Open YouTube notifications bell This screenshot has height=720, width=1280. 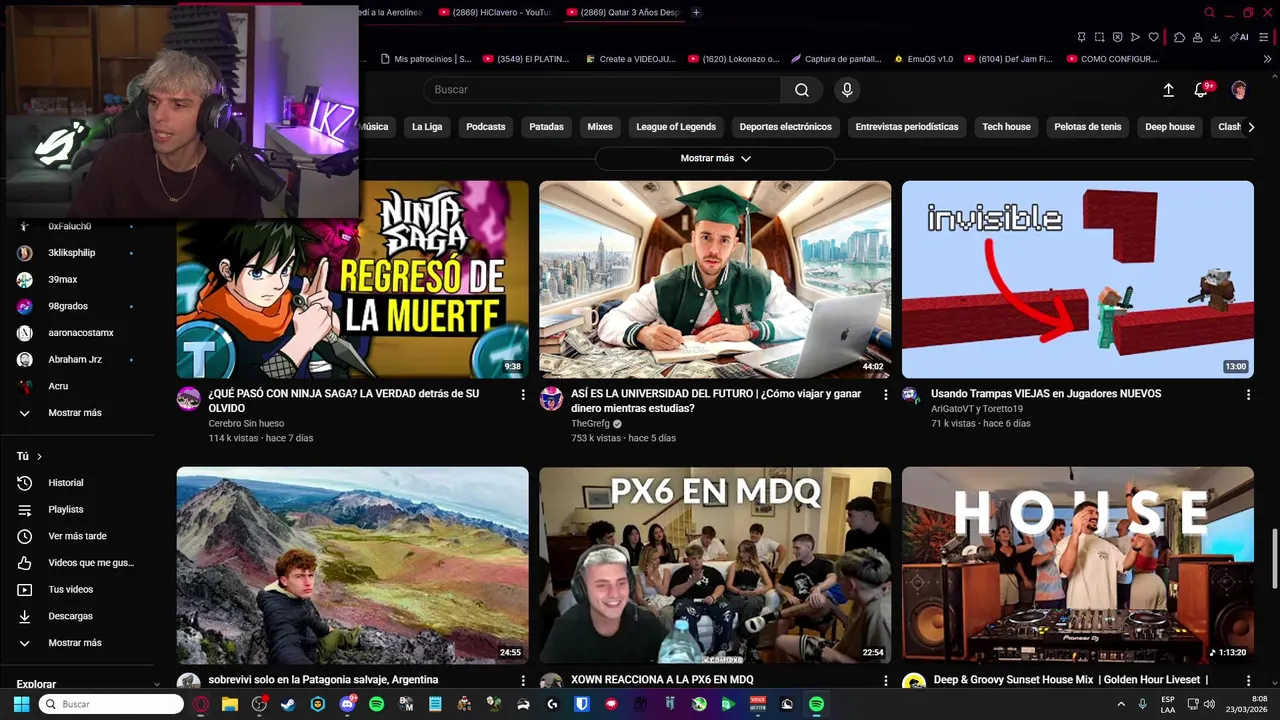[1202, 90]
